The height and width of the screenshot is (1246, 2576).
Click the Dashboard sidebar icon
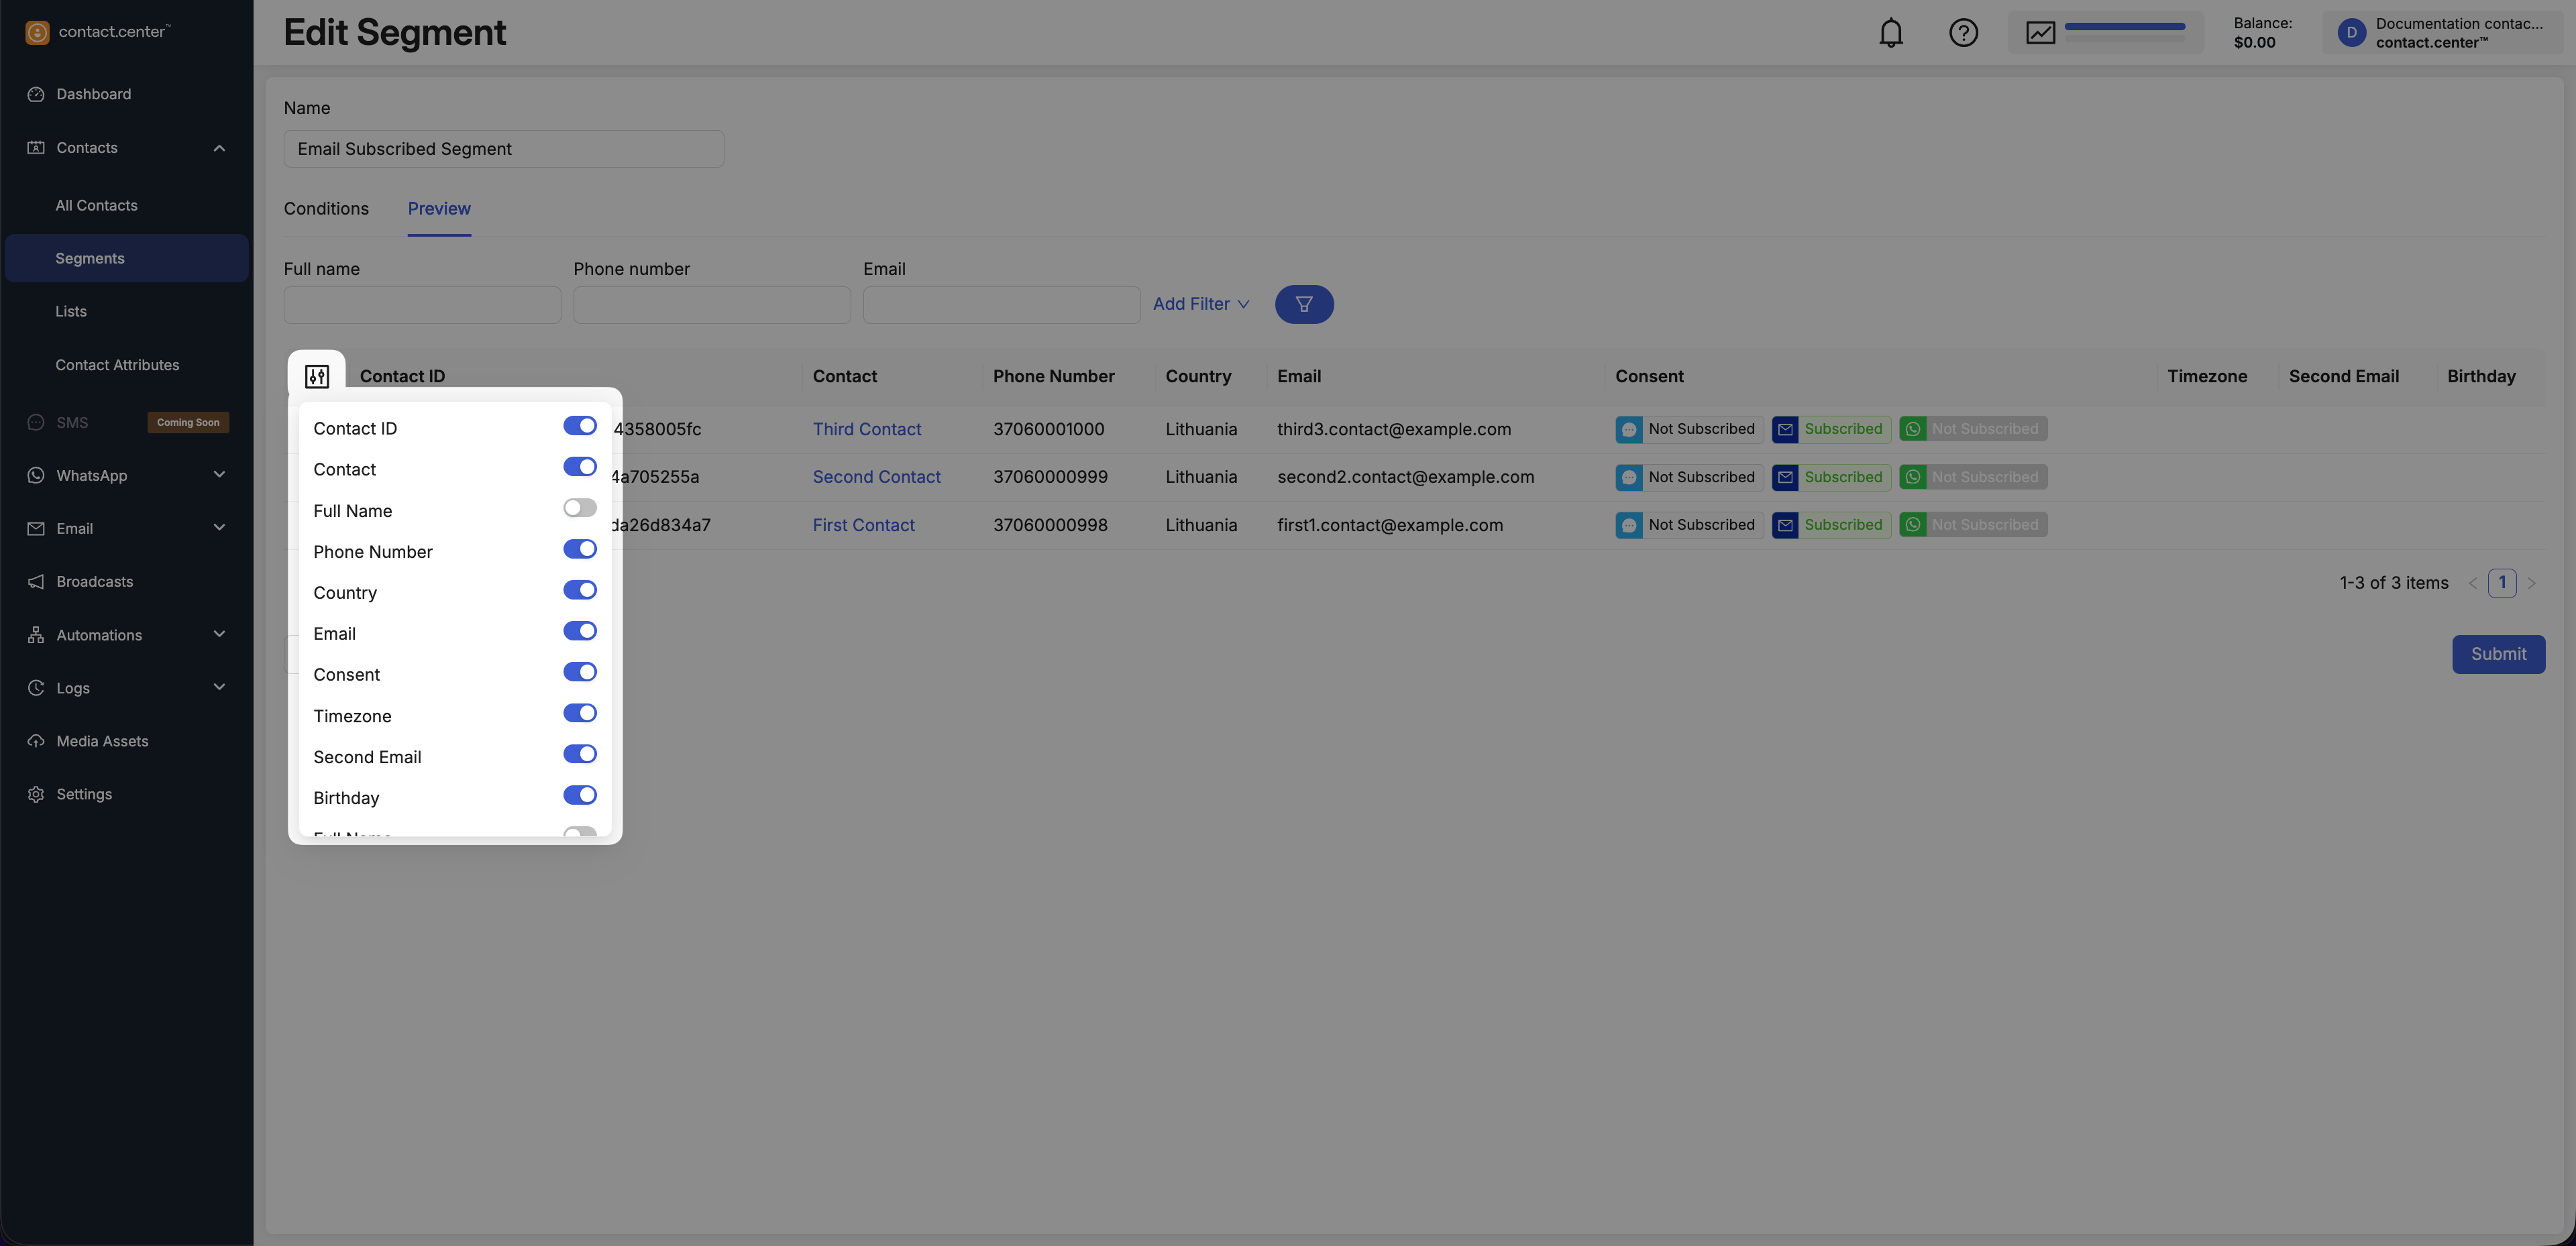click(x=36, y=94)
